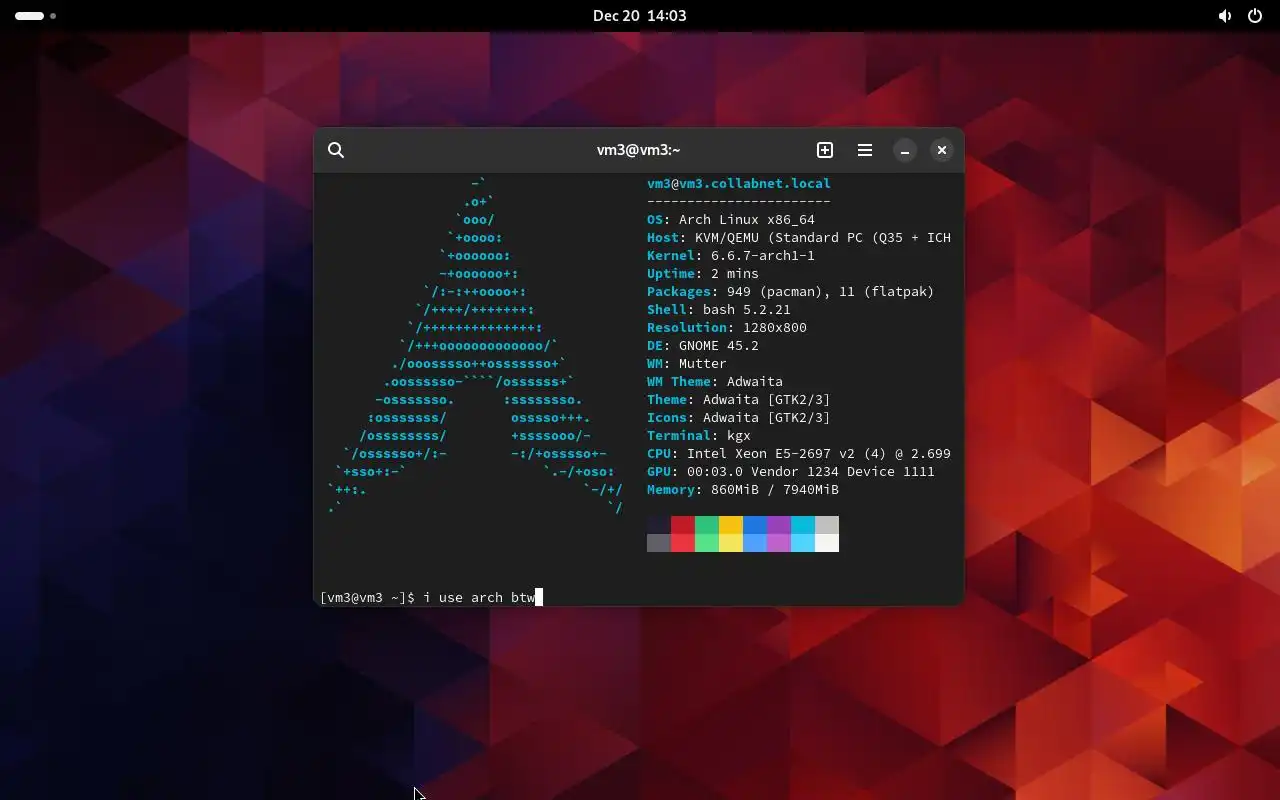
Task: Click the 'Terminal: kgx' line
Action: coord(699,436)
